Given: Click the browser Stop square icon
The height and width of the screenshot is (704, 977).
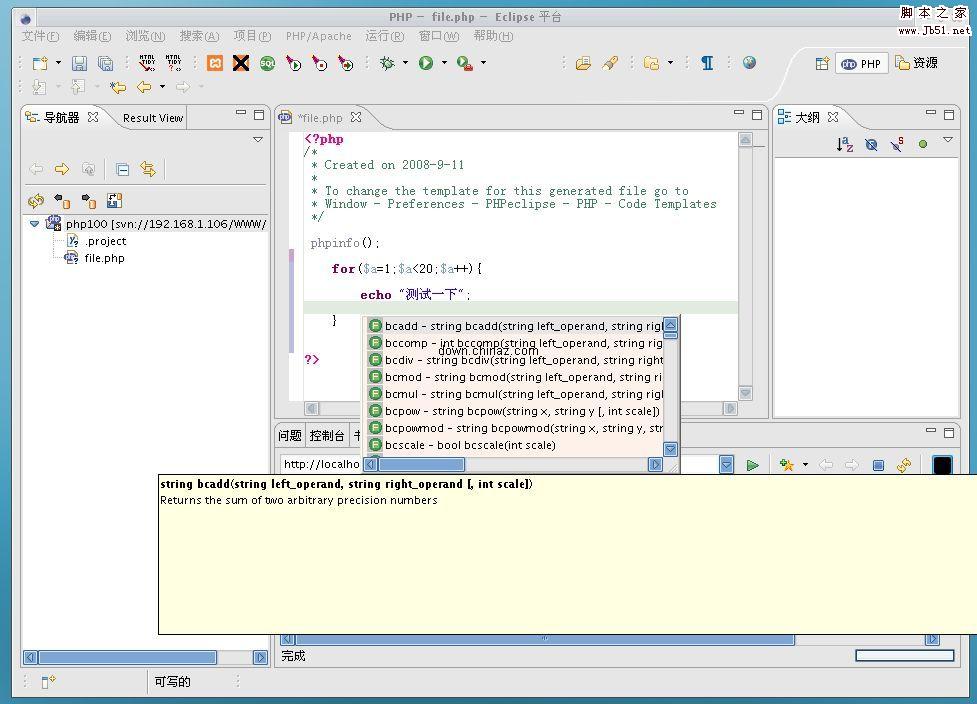Looking at the screenshot, I should tap(879, 465).
